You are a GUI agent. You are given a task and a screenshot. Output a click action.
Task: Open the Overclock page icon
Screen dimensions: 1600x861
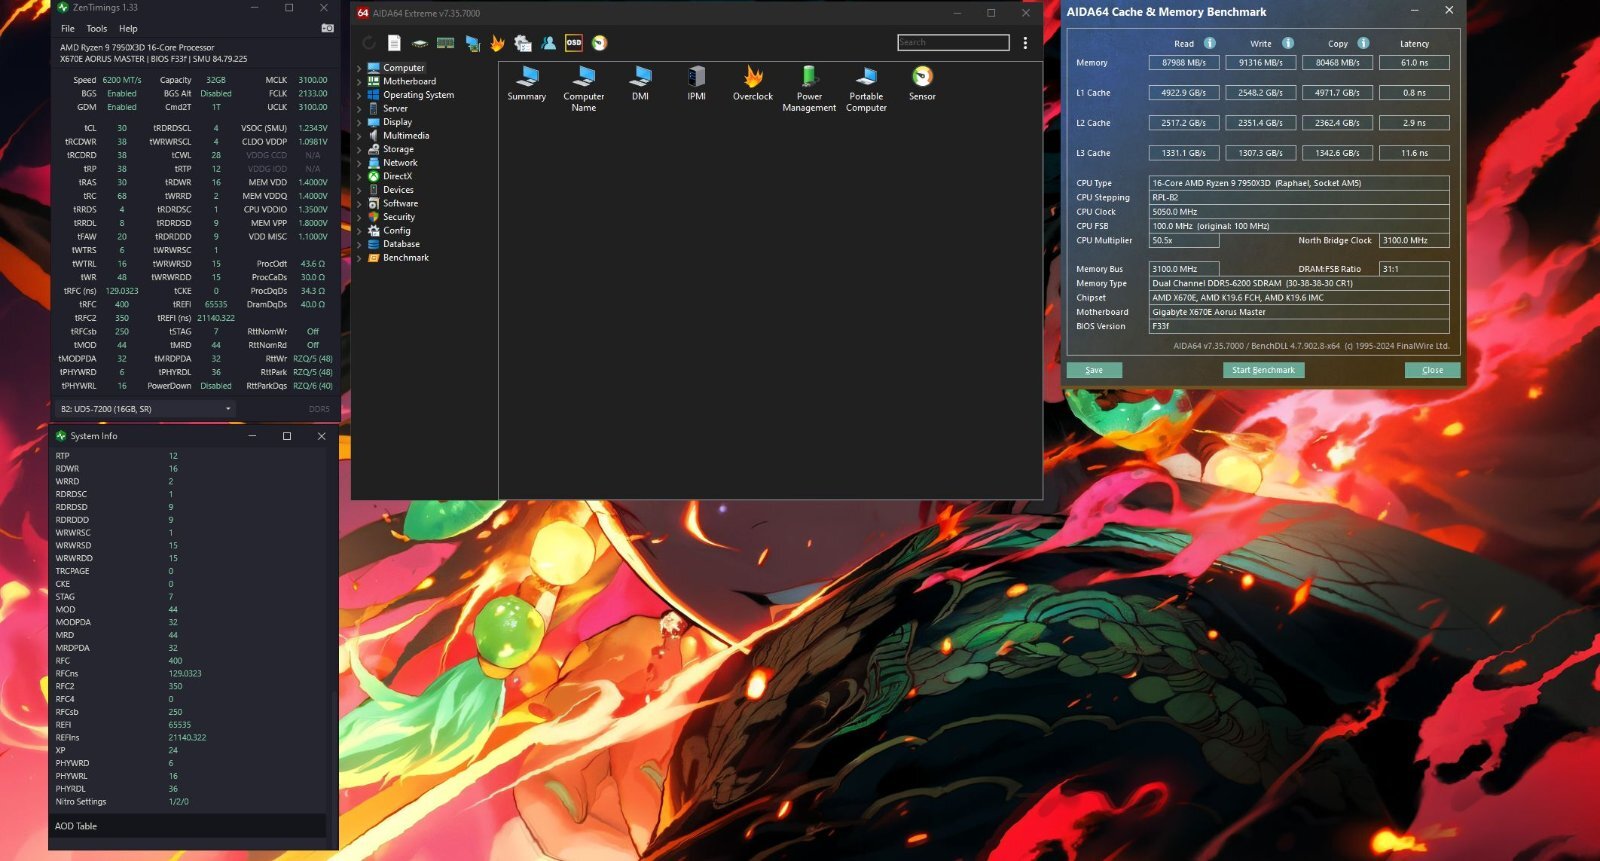(x=753, y=84)
